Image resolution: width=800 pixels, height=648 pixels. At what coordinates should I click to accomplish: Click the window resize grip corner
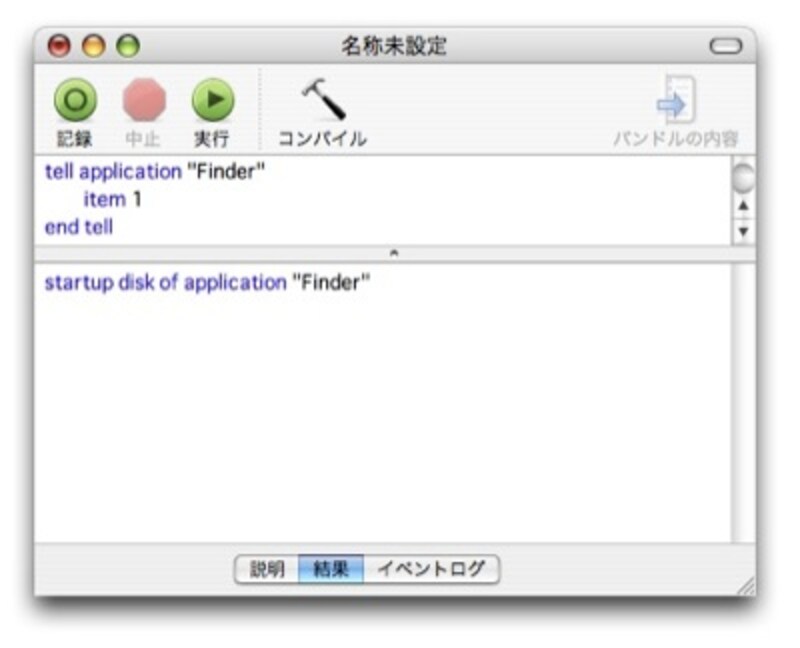click(745, 587)
